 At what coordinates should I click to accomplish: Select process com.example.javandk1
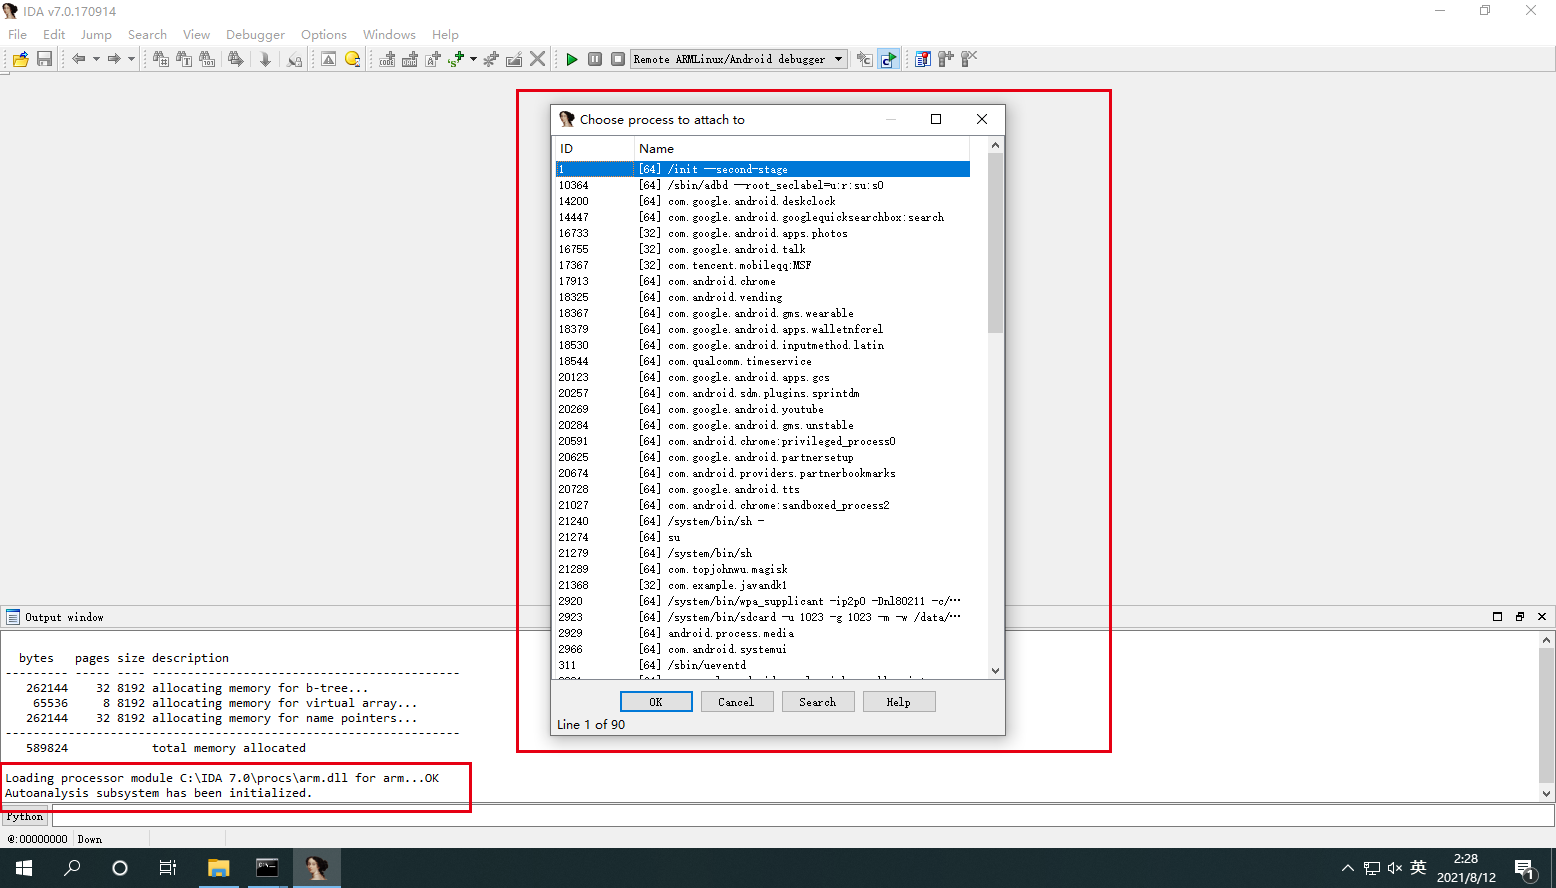763,585
